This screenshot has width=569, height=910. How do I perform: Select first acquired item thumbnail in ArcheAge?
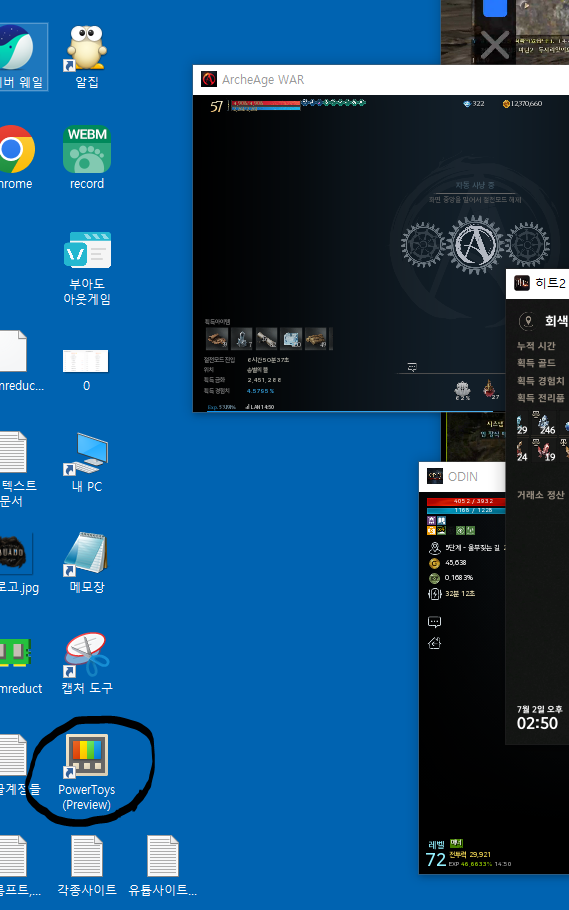tap(217, 338)
